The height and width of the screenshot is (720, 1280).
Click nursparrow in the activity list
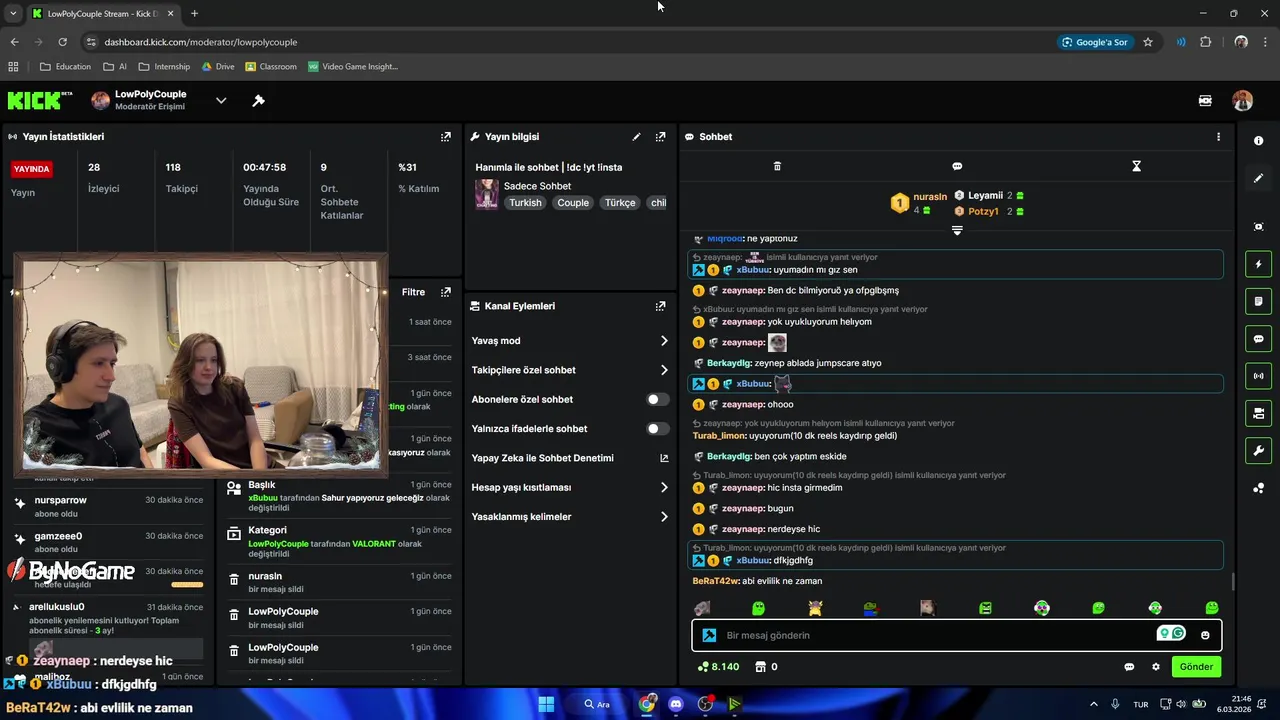coord(60,500)
